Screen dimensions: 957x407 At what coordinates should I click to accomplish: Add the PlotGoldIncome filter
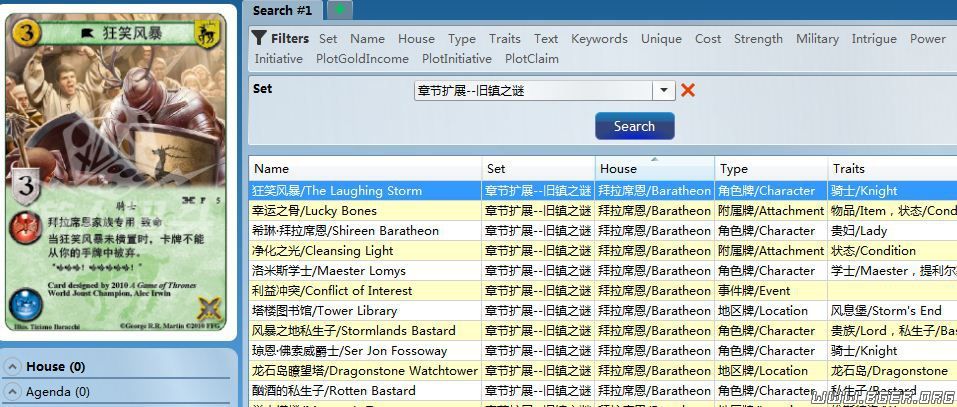(x=363, y=59)
